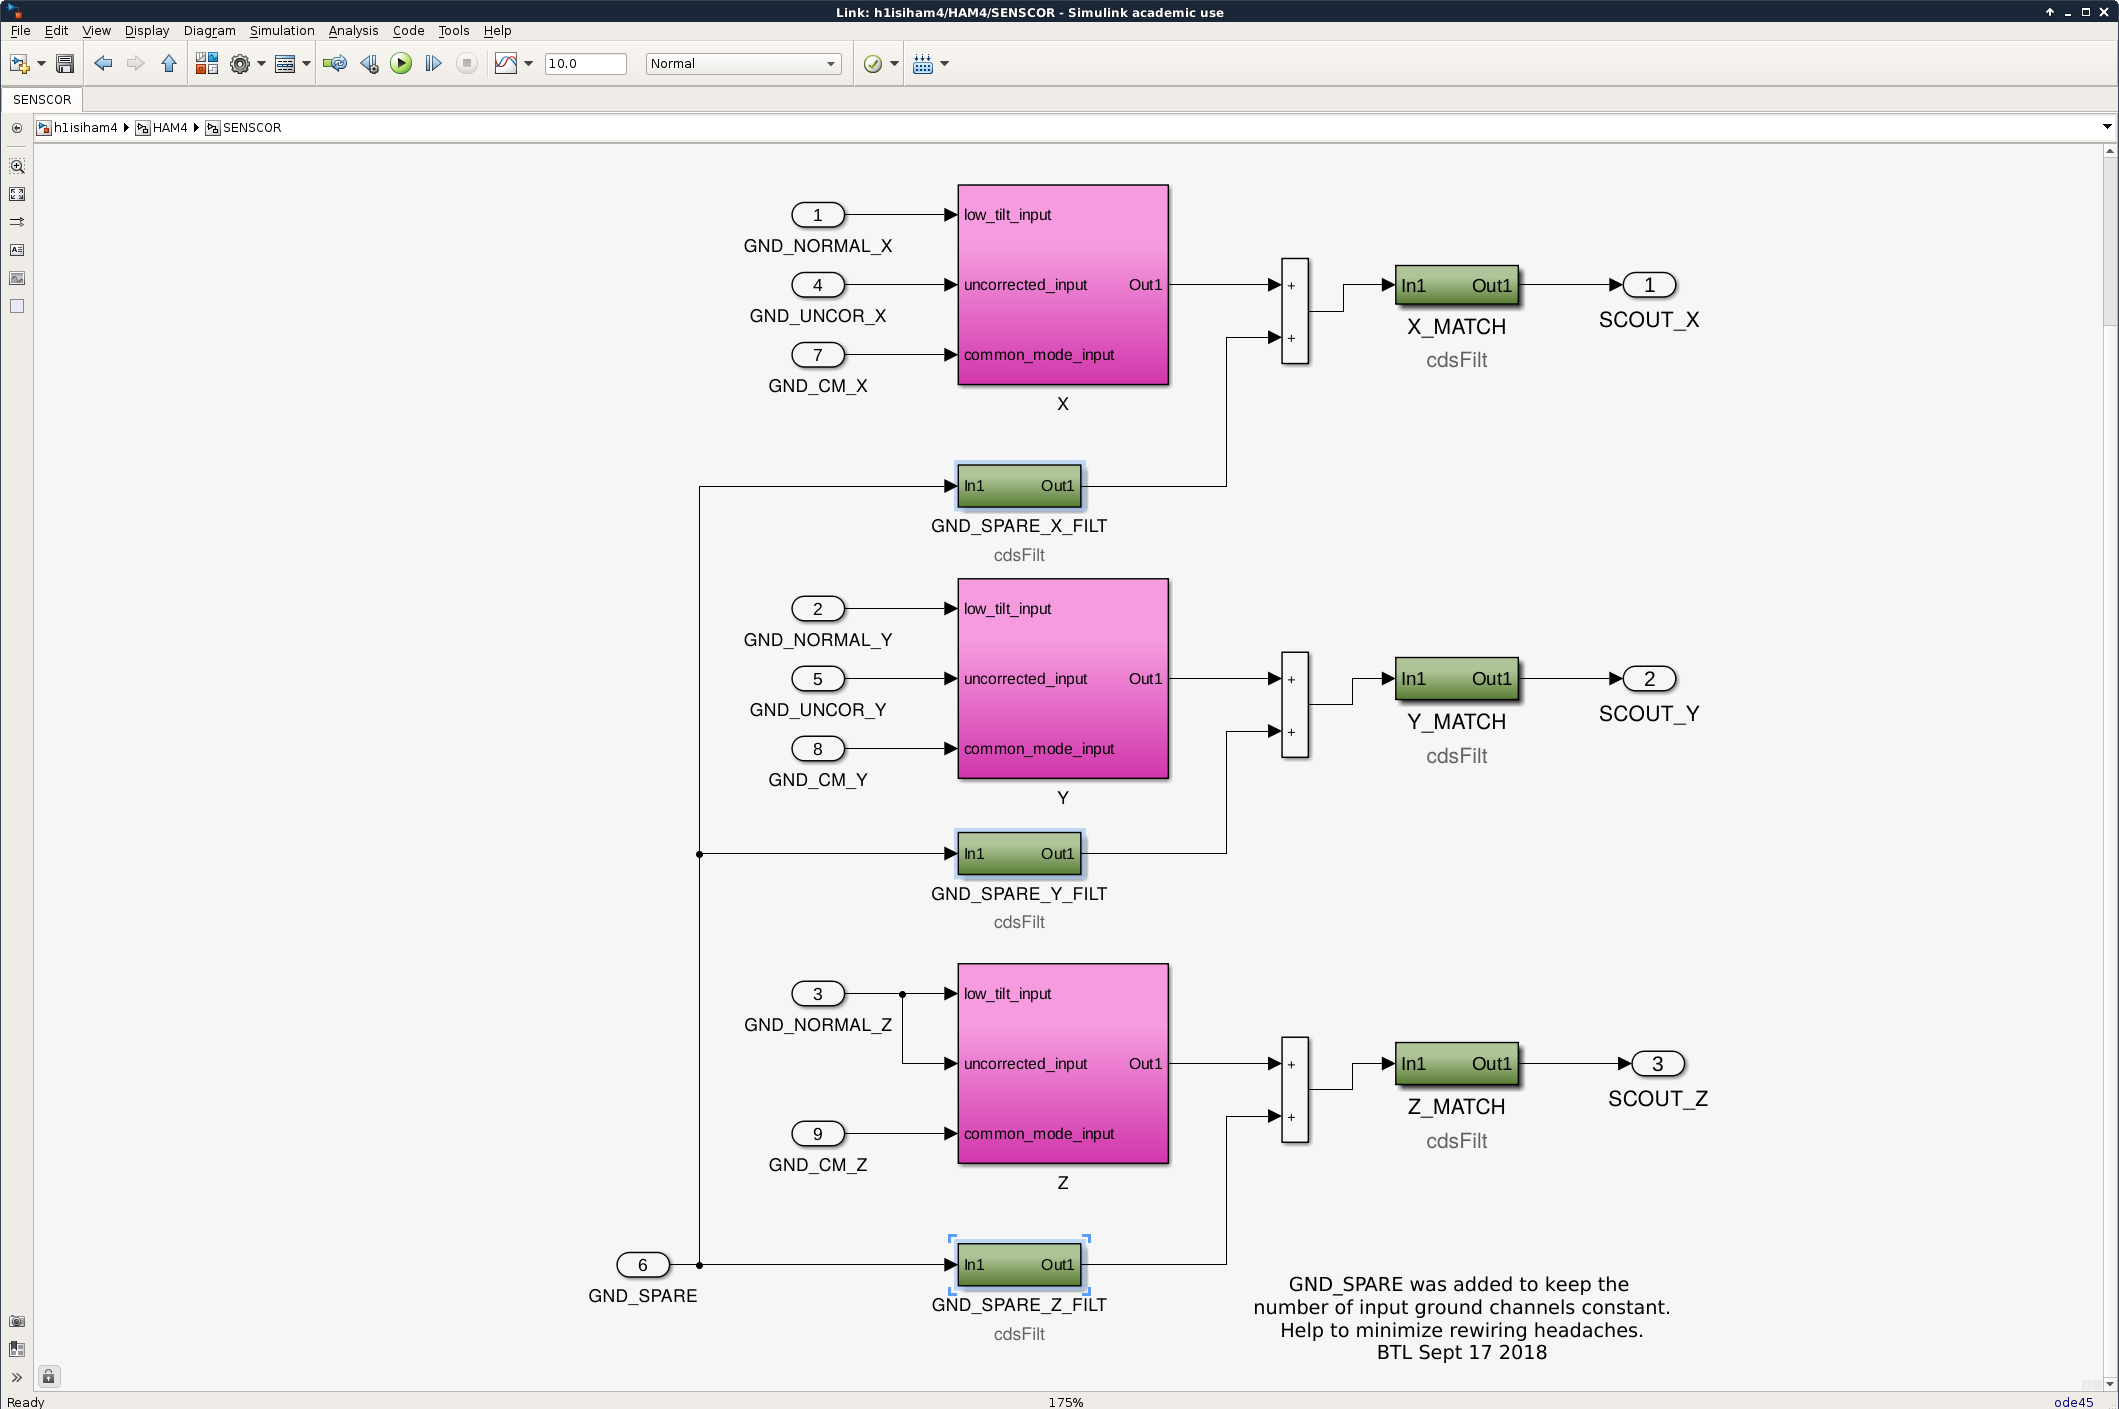This screenshot has width=2119, height=1409.
Task: Open the Diagram menu
Action: [210, 31]
